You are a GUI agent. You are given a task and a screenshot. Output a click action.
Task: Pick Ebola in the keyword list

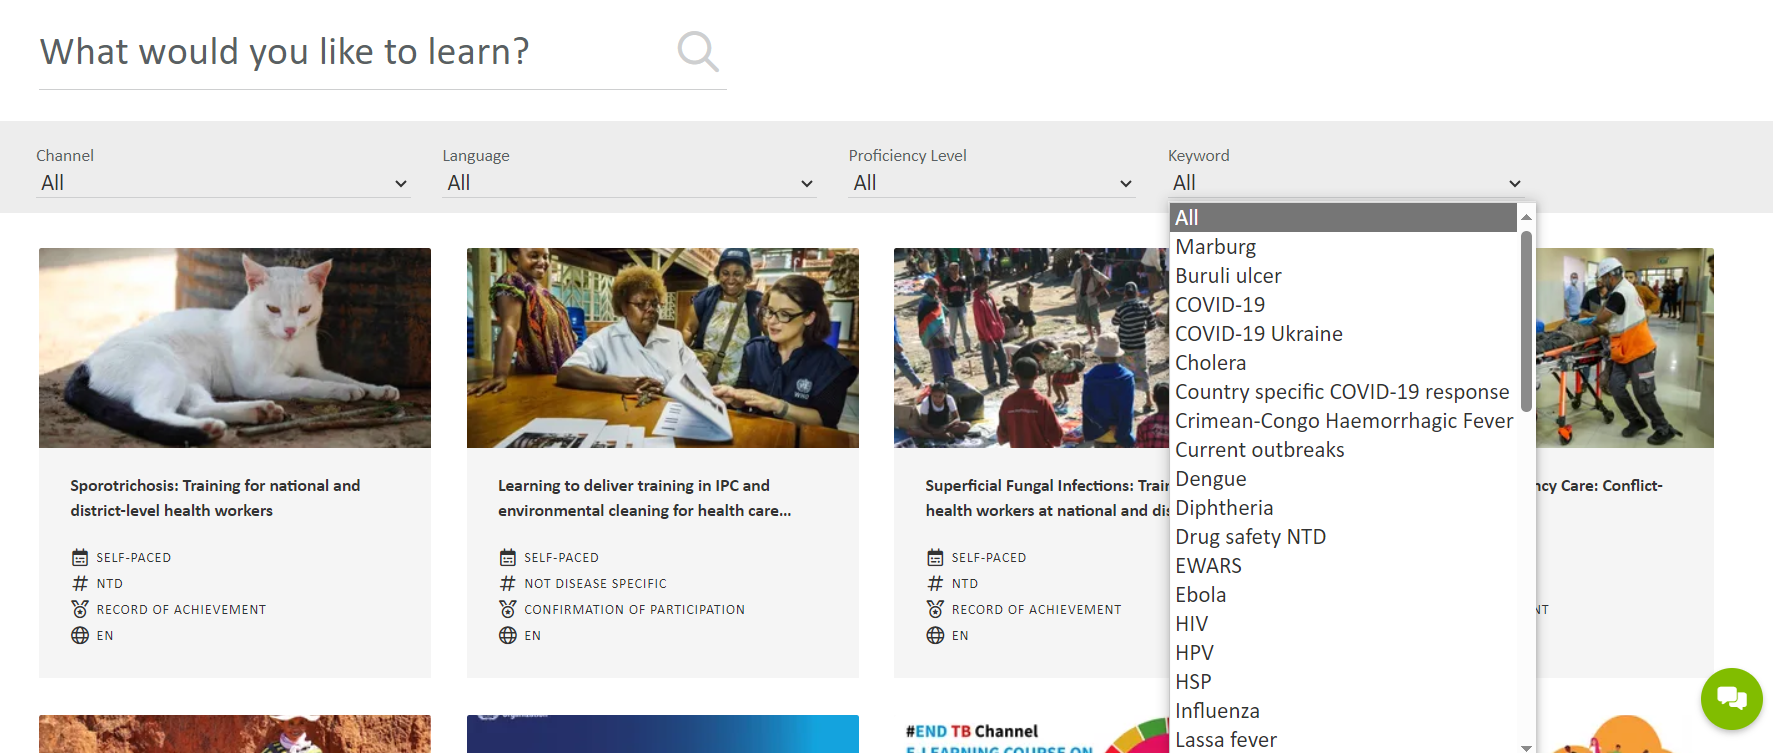pyautogui.click(x=1343, y=595)
